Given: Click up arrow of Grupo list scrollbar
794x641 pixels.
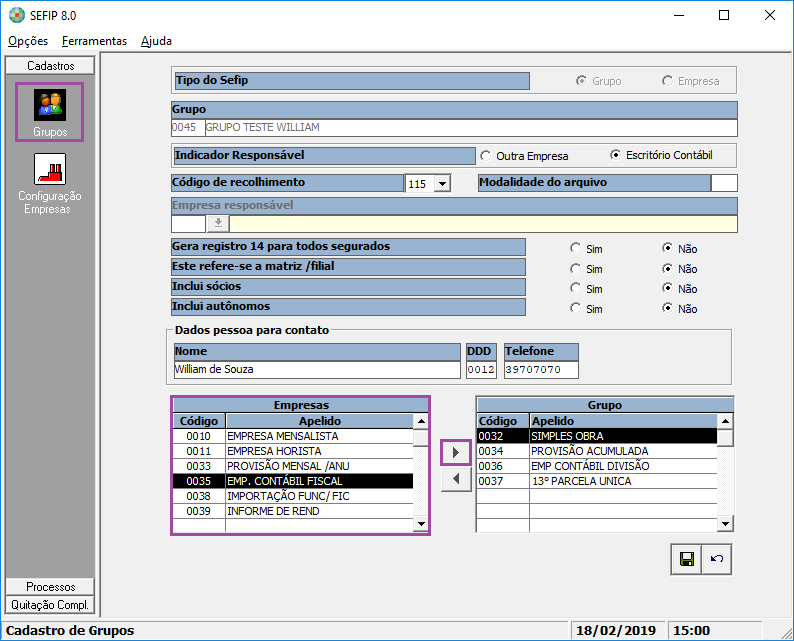Looking at the screenshot, I should (x=725, y=421).
